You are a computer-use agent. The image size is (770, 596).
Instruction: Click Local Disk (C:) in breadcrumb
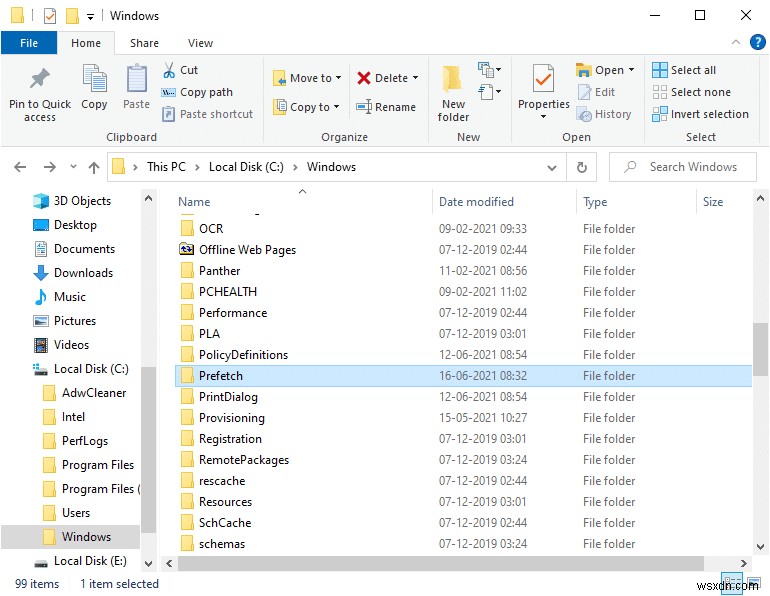(246, 167)
